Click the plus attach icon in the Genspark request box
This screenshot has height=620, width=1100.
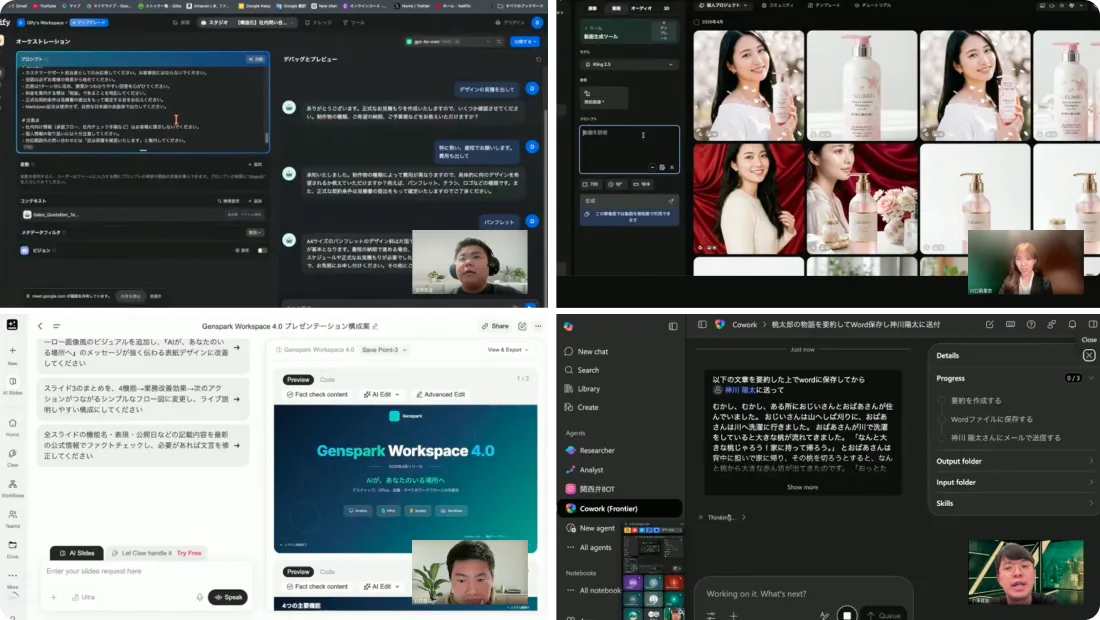point(53,598)
